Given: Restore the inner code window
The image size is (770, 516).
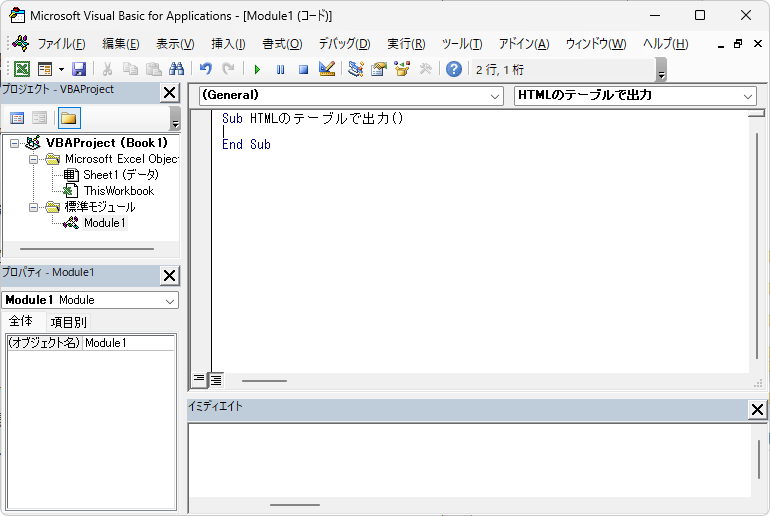Looking at the screenshot, I should click(x=738, y=44).
